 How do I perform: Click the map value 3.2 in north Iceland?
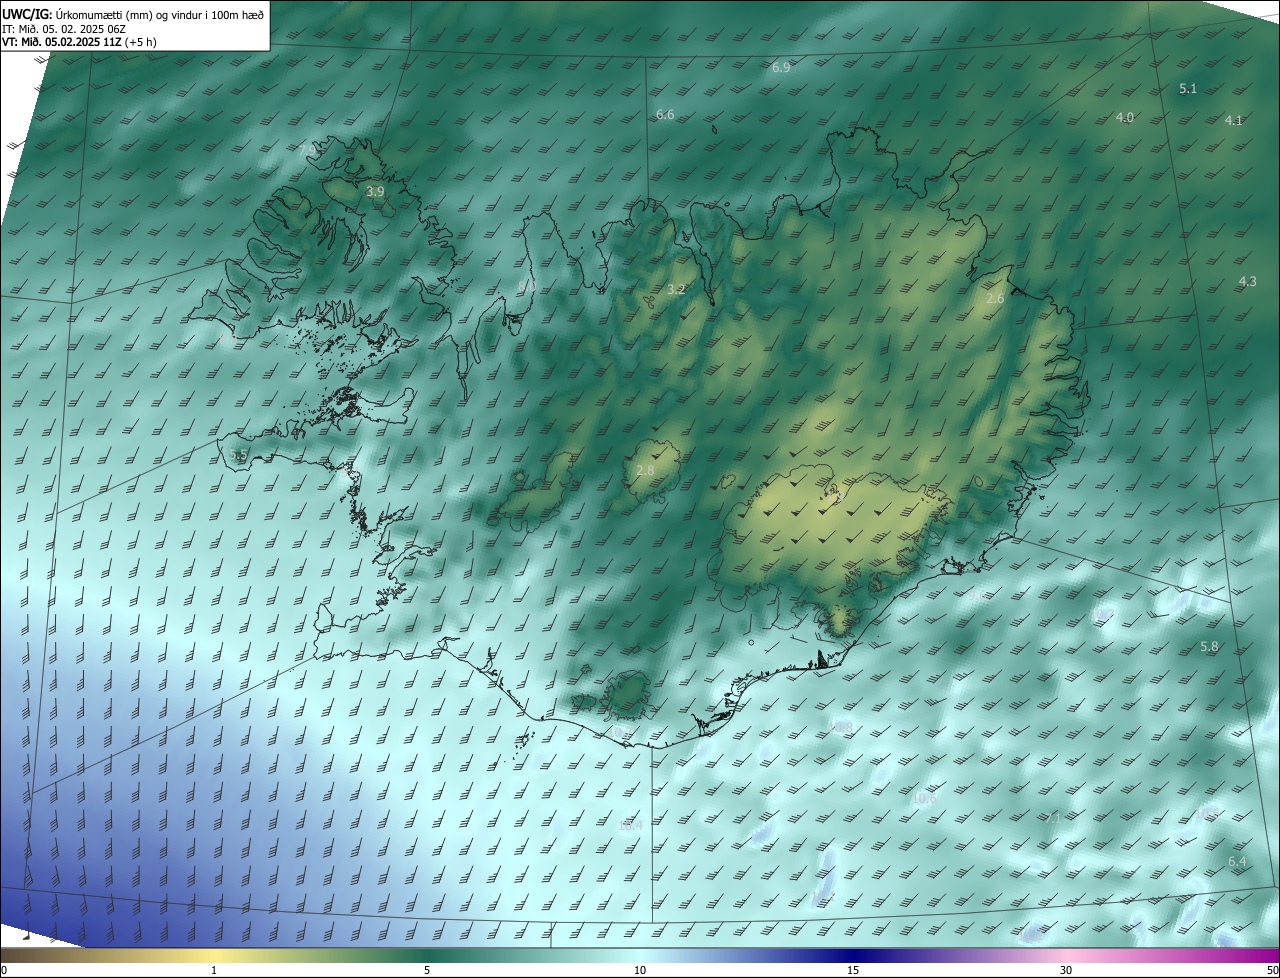(676, 290)
